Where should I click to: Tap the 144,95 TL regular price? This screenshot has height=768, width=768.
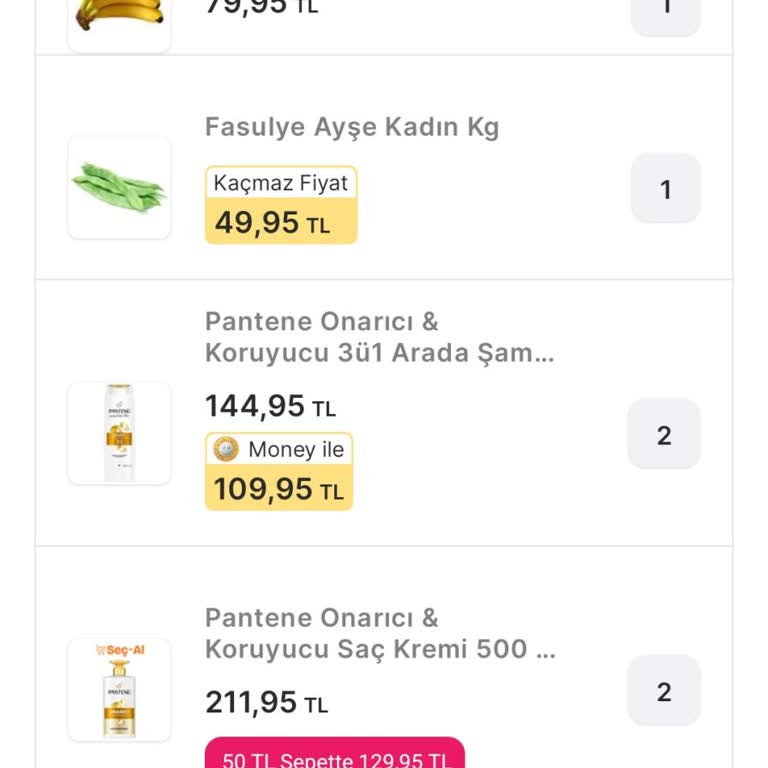click(270, 406)
